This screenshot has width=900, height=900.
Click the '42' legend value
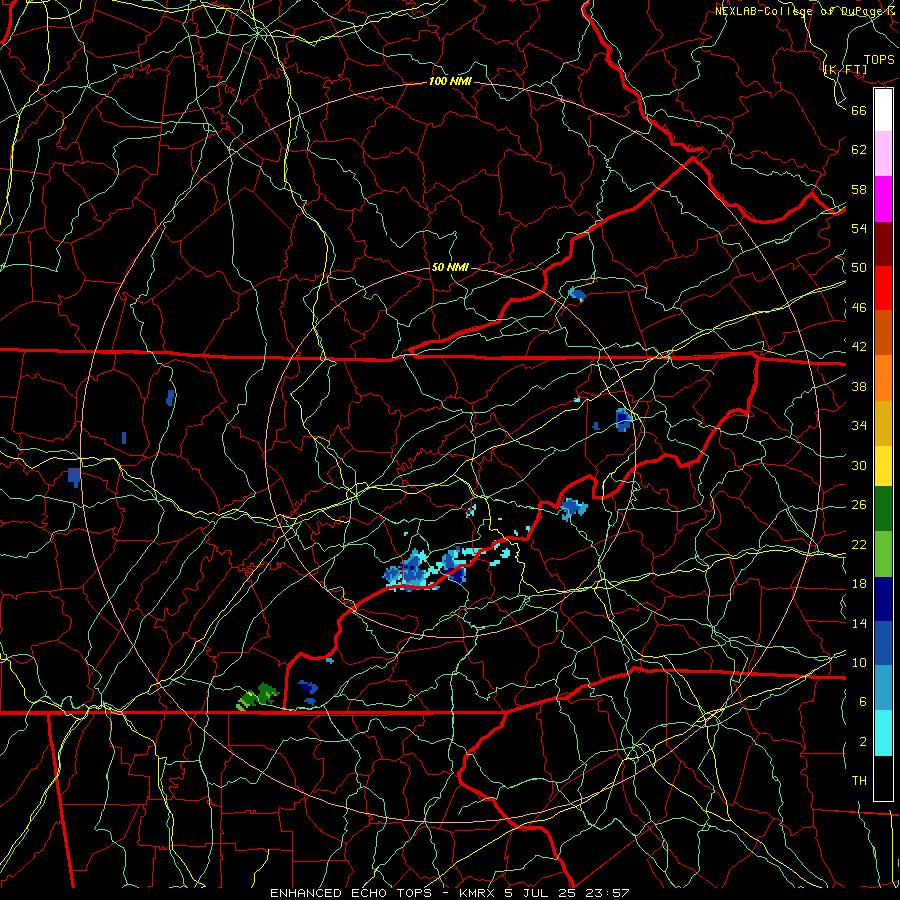click(859, 347)
